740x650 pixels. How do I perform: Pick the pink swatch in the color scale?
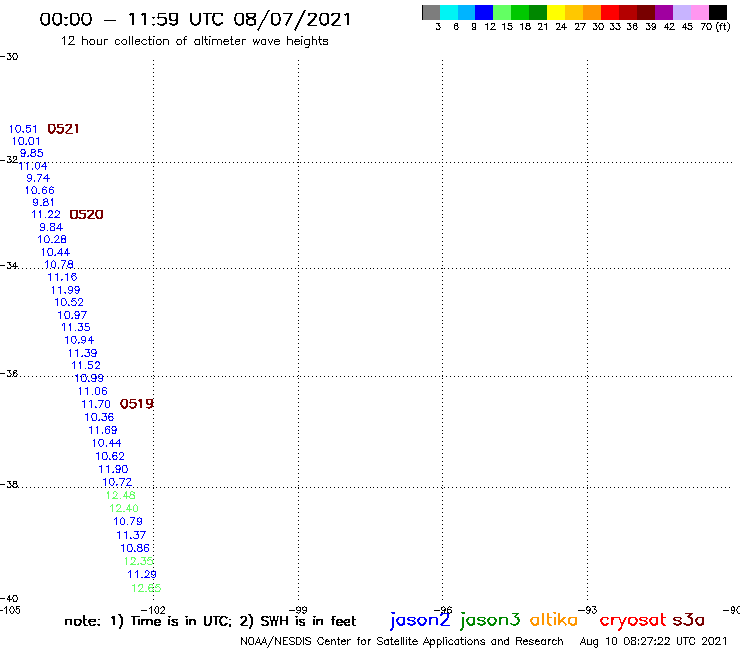[x=700, y=12]
